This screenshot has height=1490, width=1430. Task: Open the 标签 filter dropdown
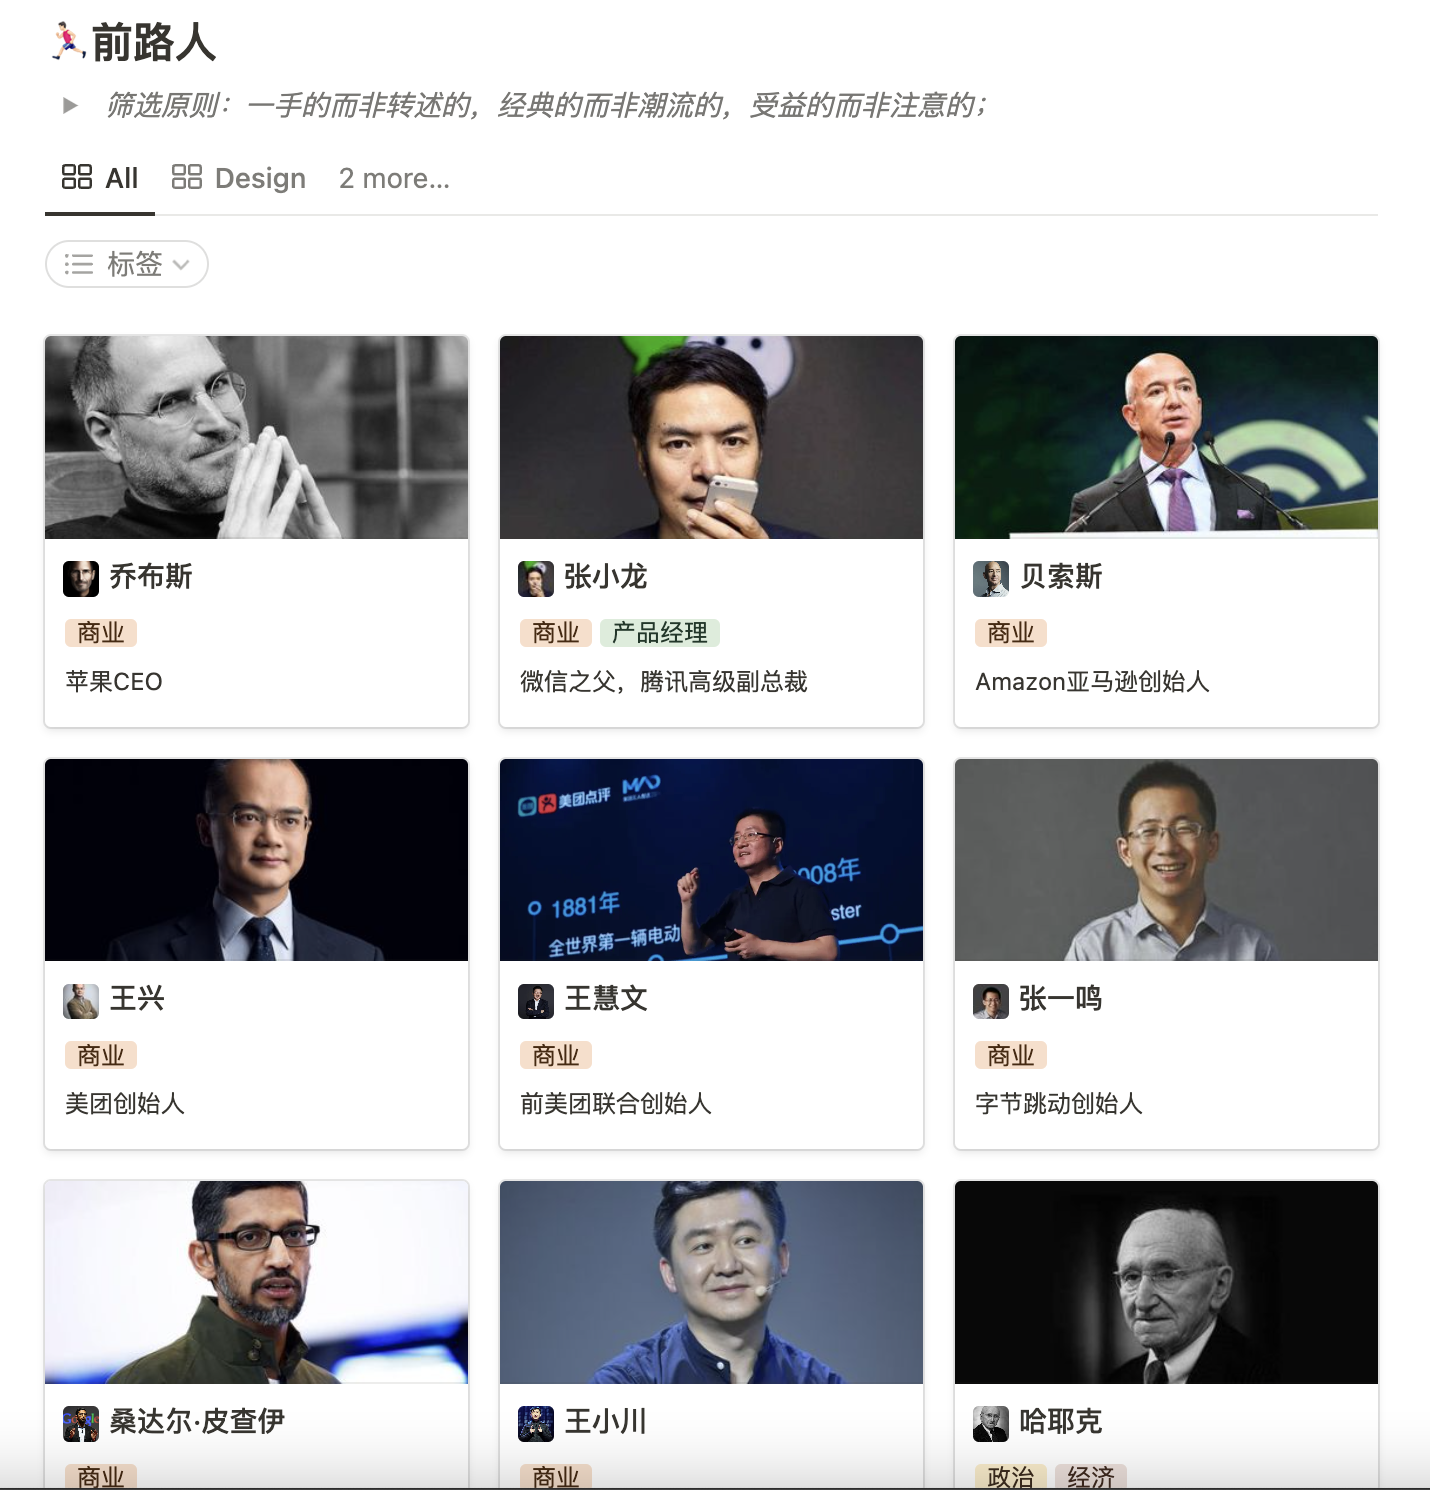(127, 264)
